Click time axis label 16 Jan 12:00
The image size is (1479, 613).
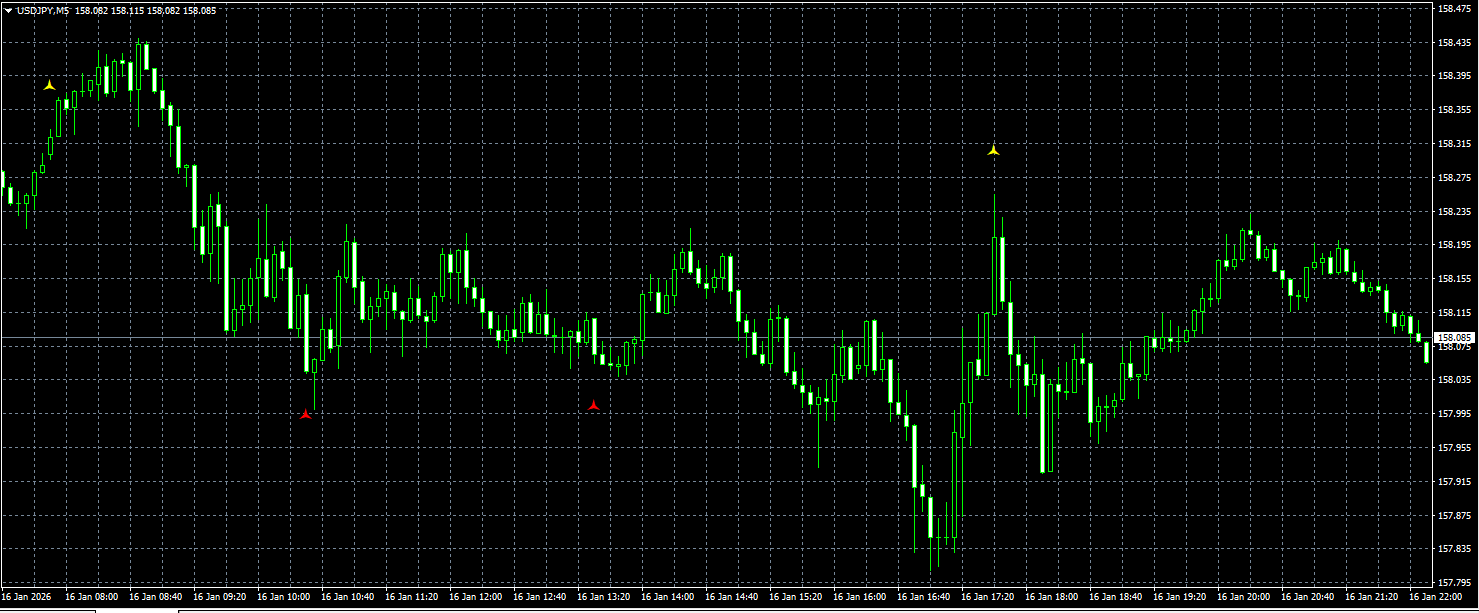(x=475, y=597)
